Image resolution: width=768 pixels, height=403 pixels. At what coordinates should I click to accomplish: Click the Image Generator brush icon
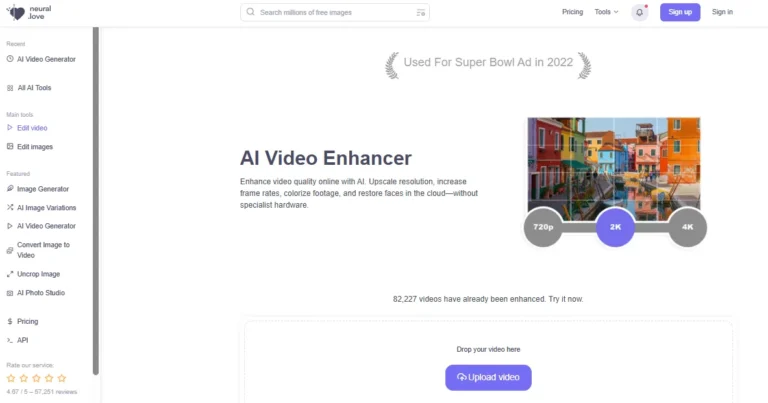click(x=10, y=189)
